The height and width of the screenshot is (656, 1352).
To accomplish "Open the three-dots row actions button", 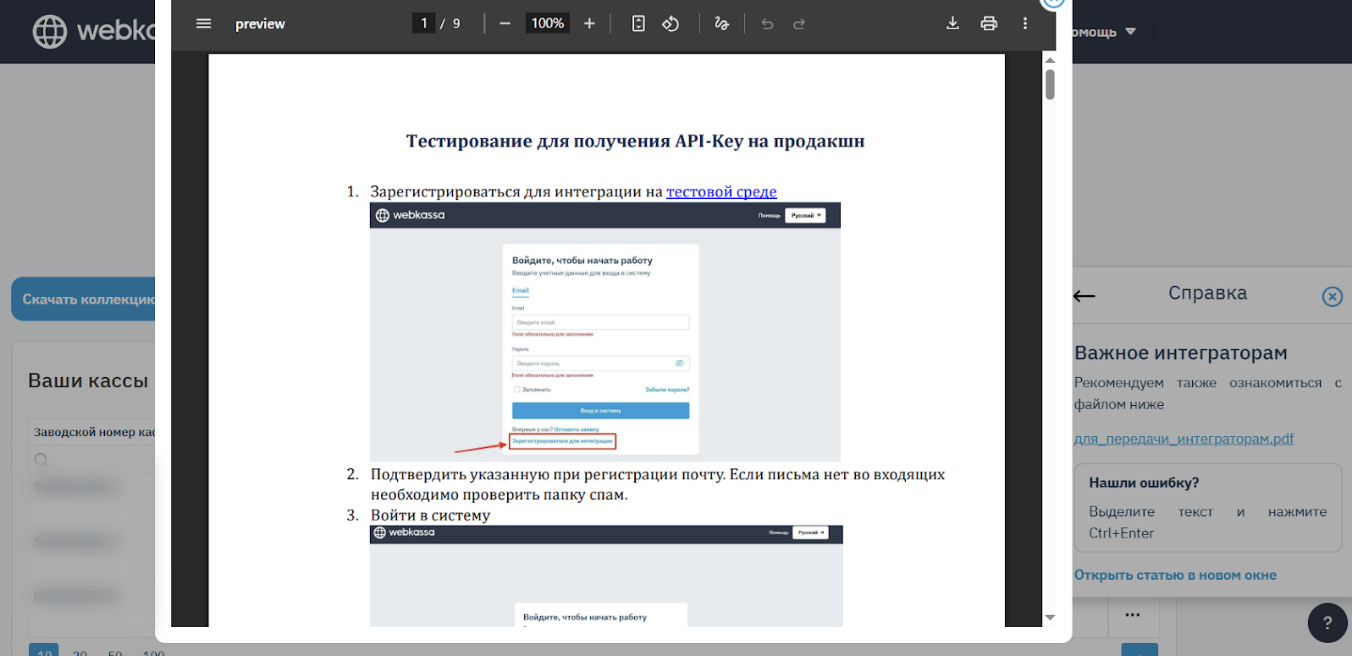I will [1132, 614].
